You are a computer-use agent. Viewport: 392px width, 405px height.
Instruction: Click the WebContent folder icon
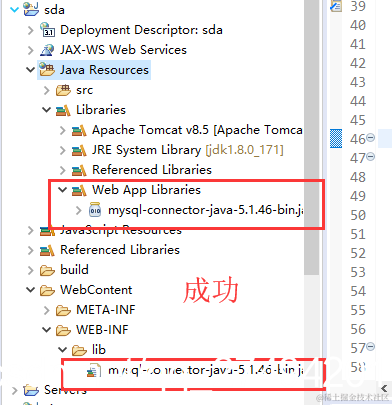(x=47, y=290)
